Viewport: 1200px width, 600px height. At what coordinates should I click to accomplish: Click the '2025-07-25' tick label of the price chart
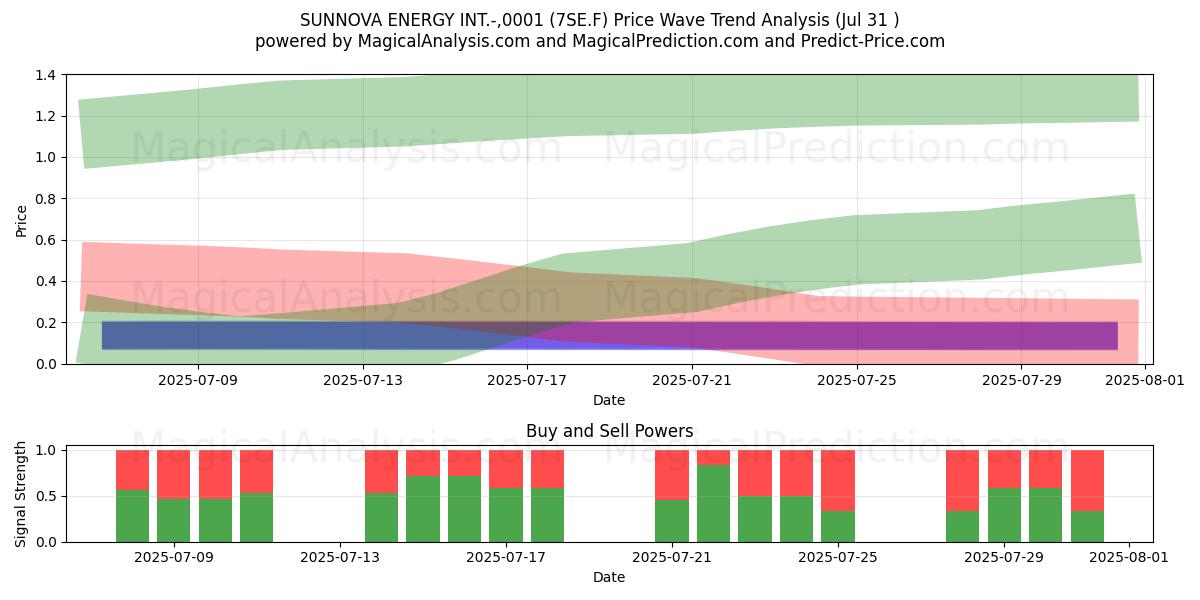coord(857,379)
